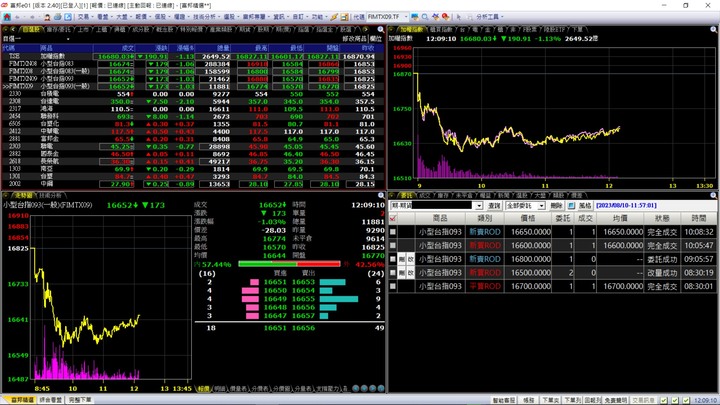The image size is (720, 405).
Task: Check the 16650.0000 order row checkbox
Action: pyautogui.click(x=393, y=232)
